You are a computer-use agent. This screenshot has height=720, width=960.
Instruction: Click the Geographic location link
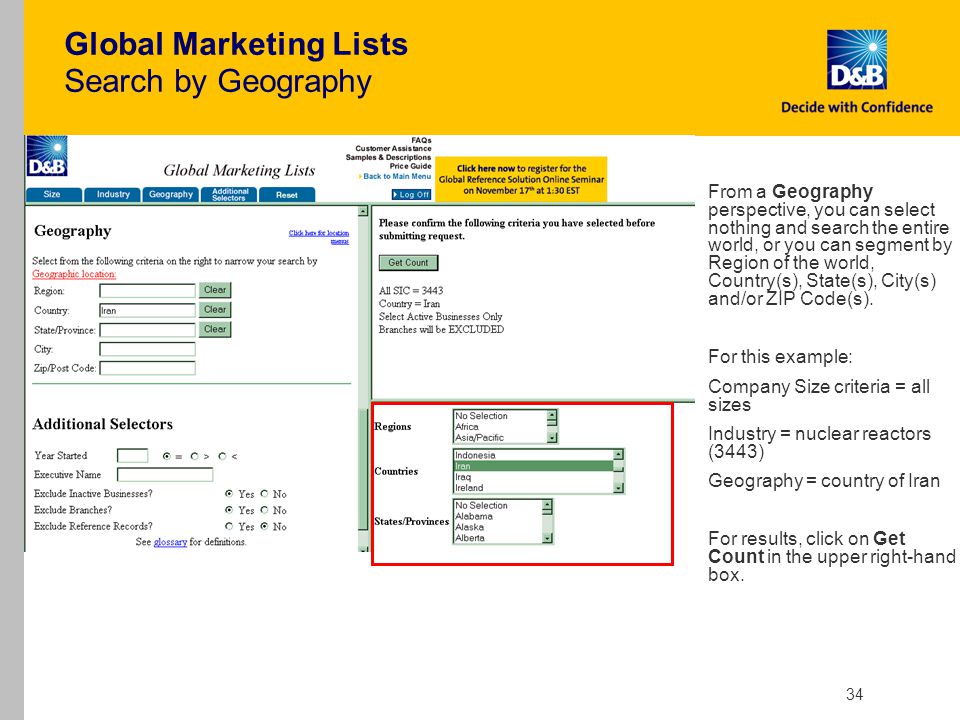73,274
